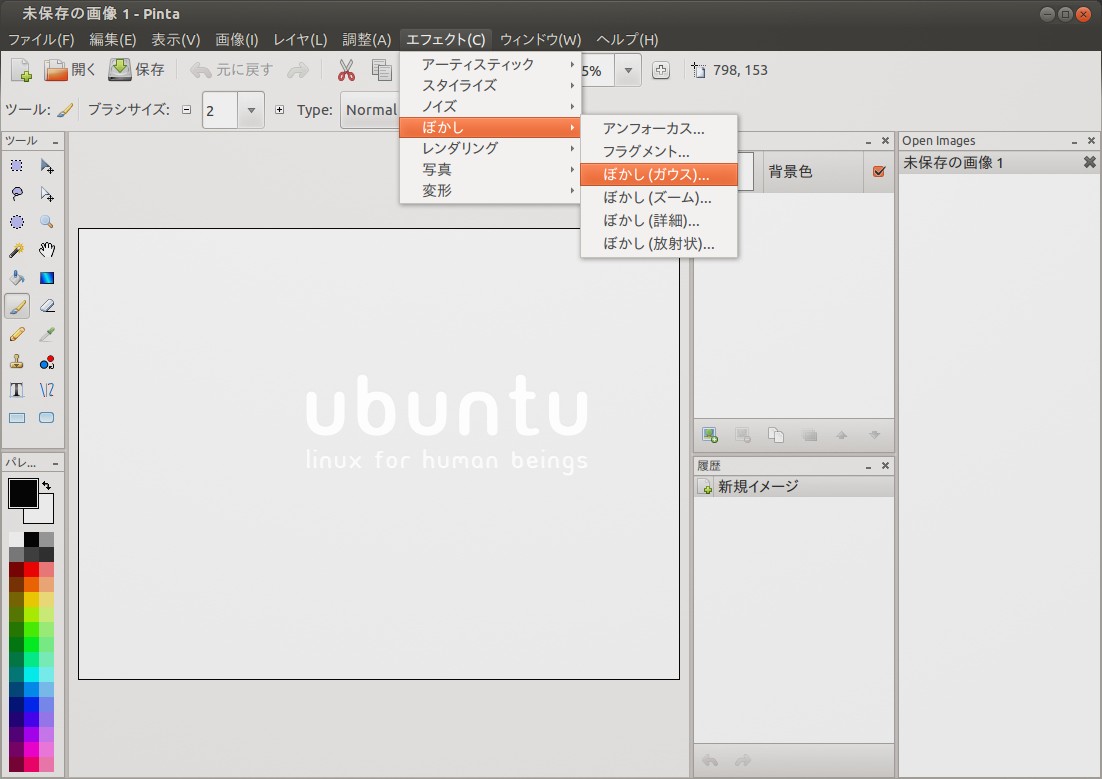1102x779 pixels.
Task: Choose ぼかし (詳細)... menu entry
Action: point(659,221)
